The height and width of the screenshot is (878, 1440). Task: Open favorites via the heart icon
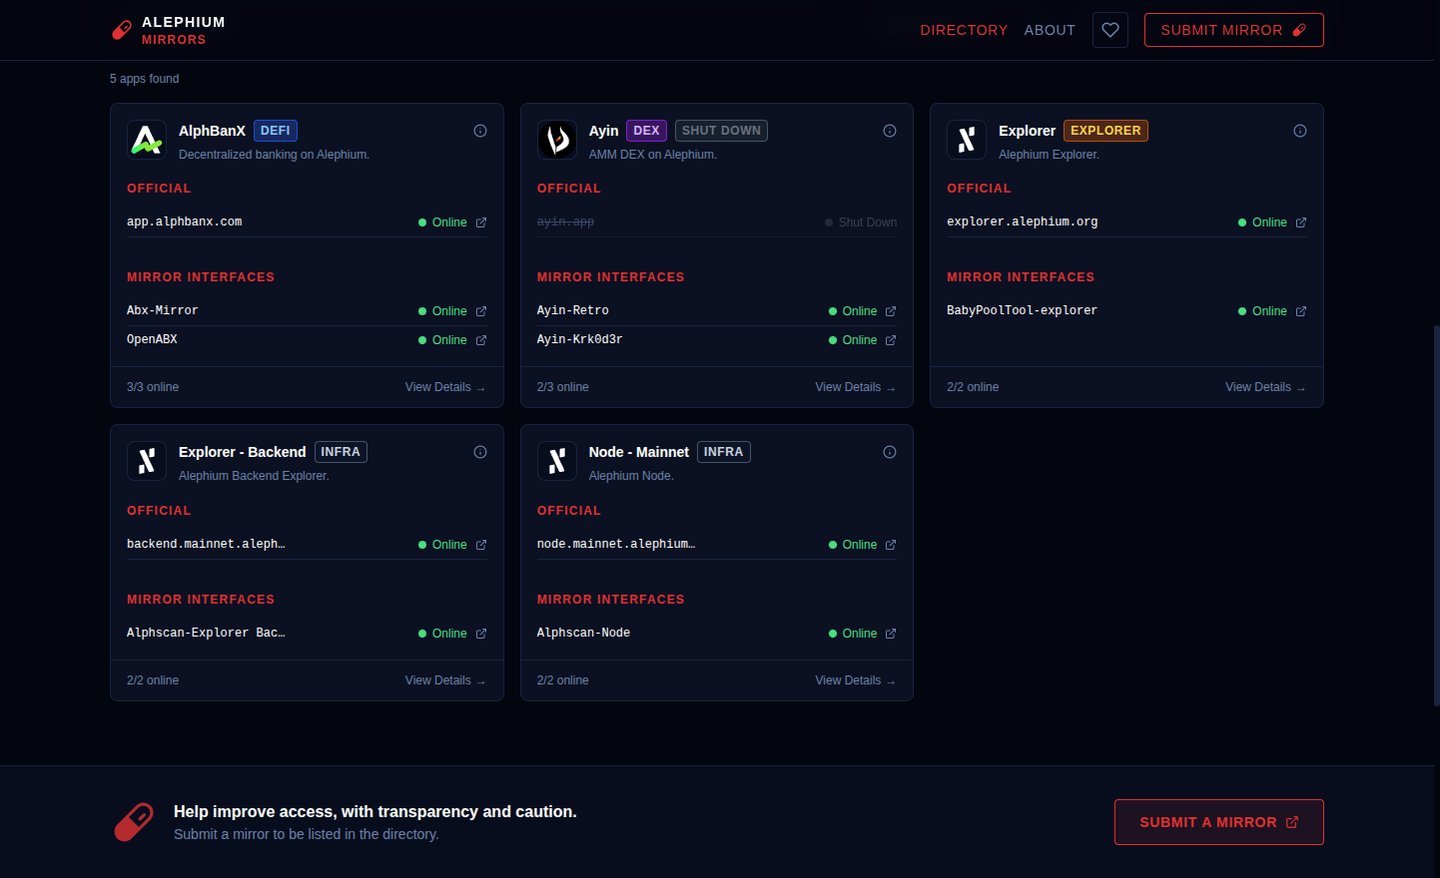1110,30
